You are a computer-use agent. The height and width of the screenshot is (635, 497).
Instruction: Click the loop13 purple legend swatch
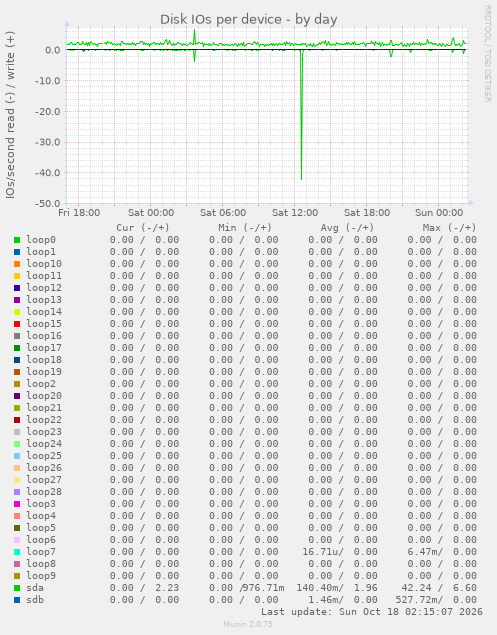17,300
